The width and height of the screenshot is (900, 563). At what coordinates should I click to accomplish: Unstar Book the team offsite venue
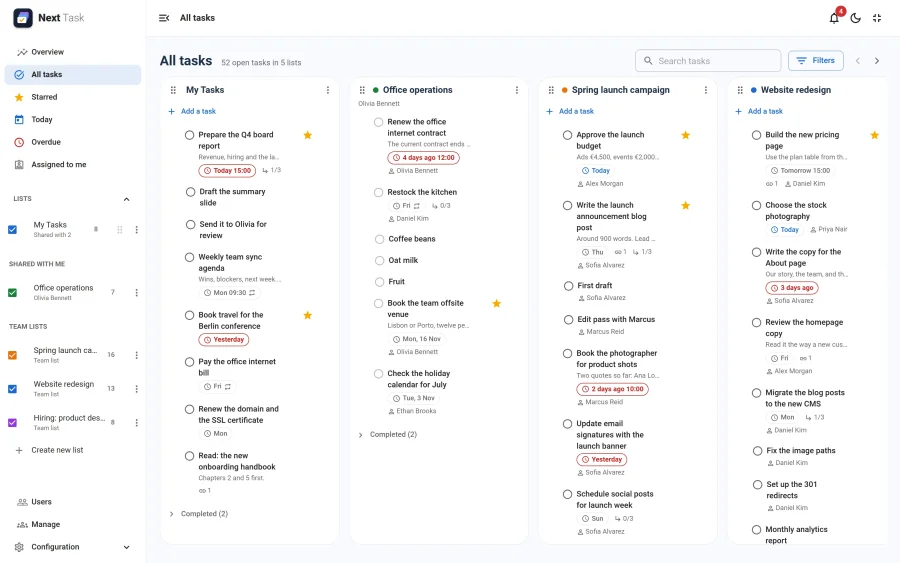point(496,303)
